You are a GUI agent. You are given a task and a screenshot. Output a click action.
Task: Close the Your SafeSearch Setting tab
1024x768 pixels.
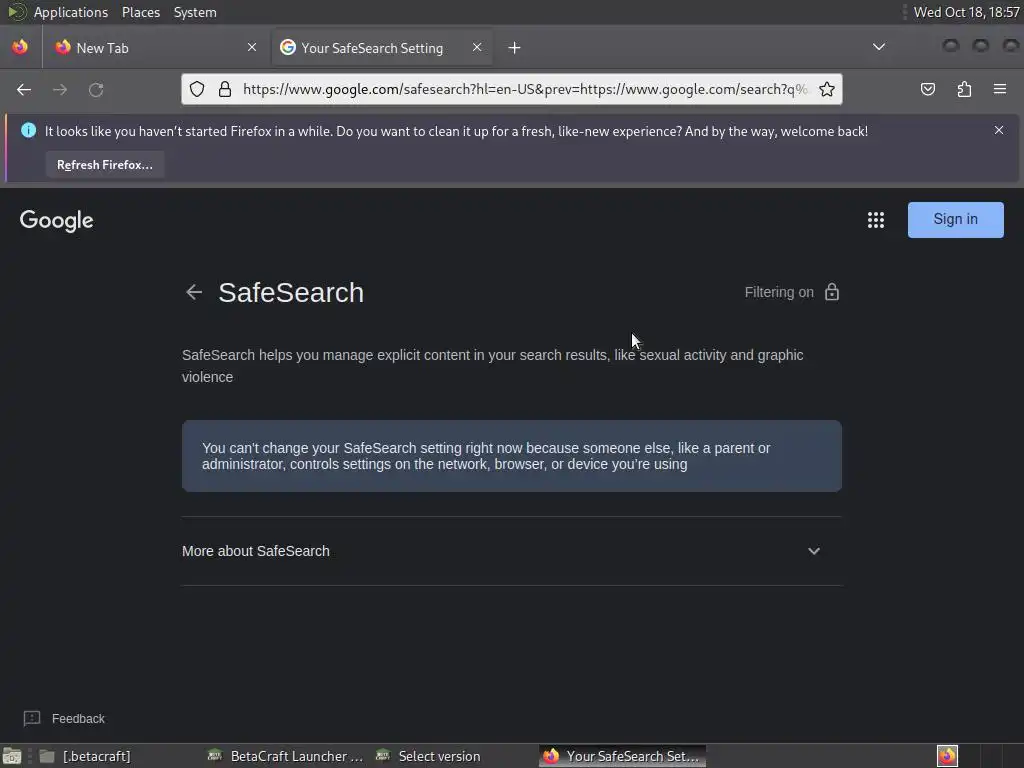coord(477,48)
